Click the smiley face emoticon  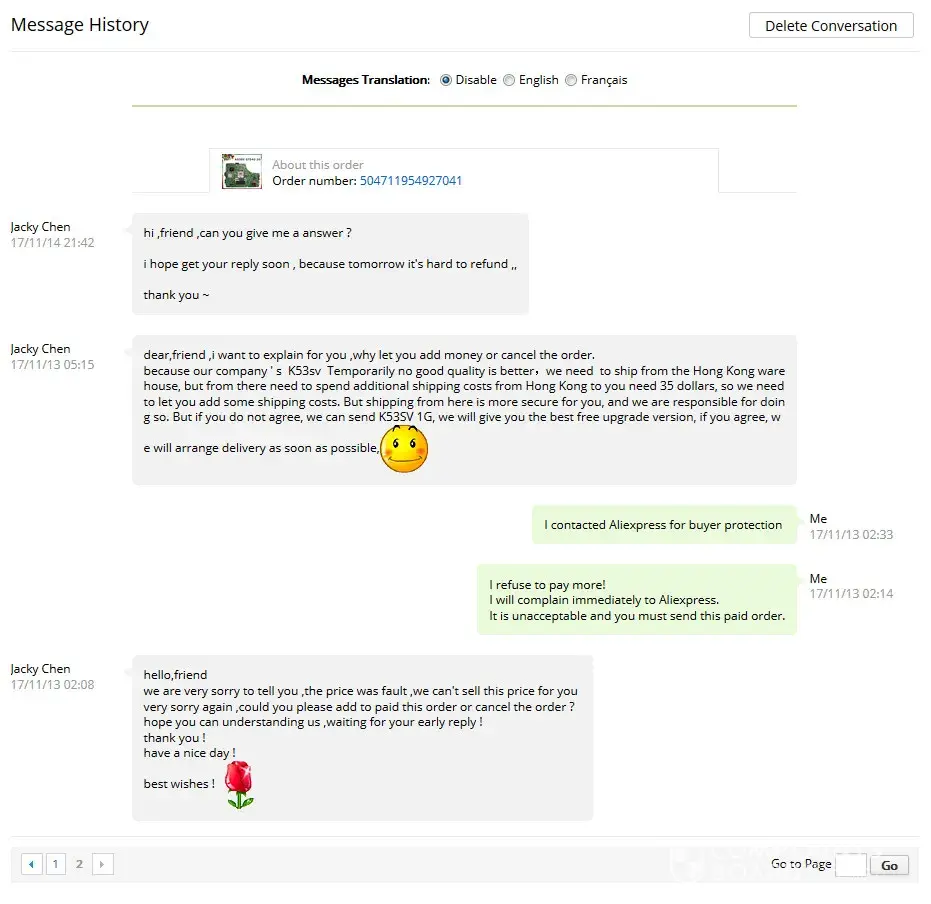tap(404, 449)
